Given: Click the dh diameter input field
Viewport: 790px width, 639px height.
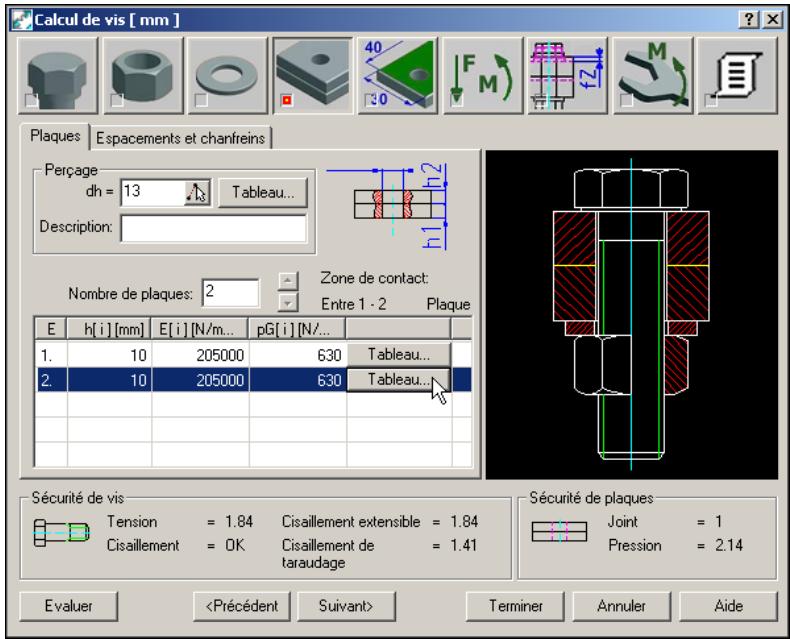Looking at the screenshot, I should [x=153, y=192].
